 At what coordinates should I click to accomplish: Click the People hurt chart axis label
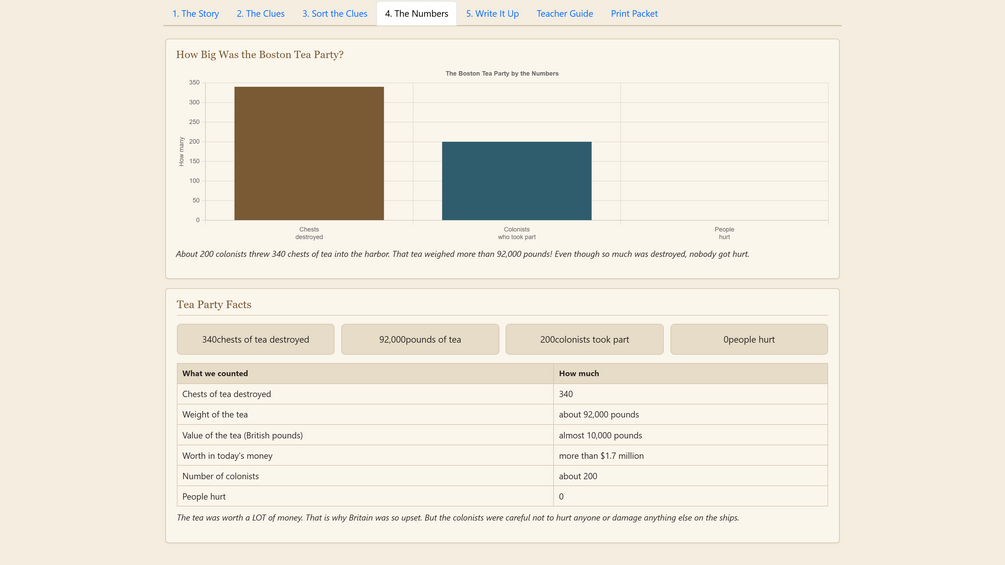[724, 233]
